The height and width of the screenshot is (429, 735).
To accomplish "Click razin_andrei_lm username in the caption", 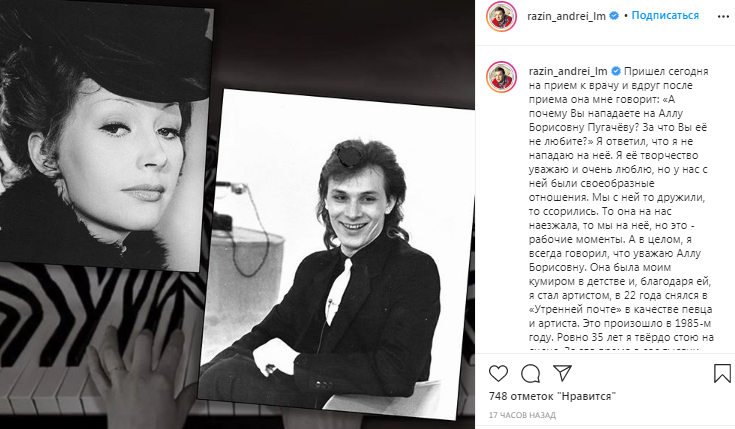I will tap(568, 71).
